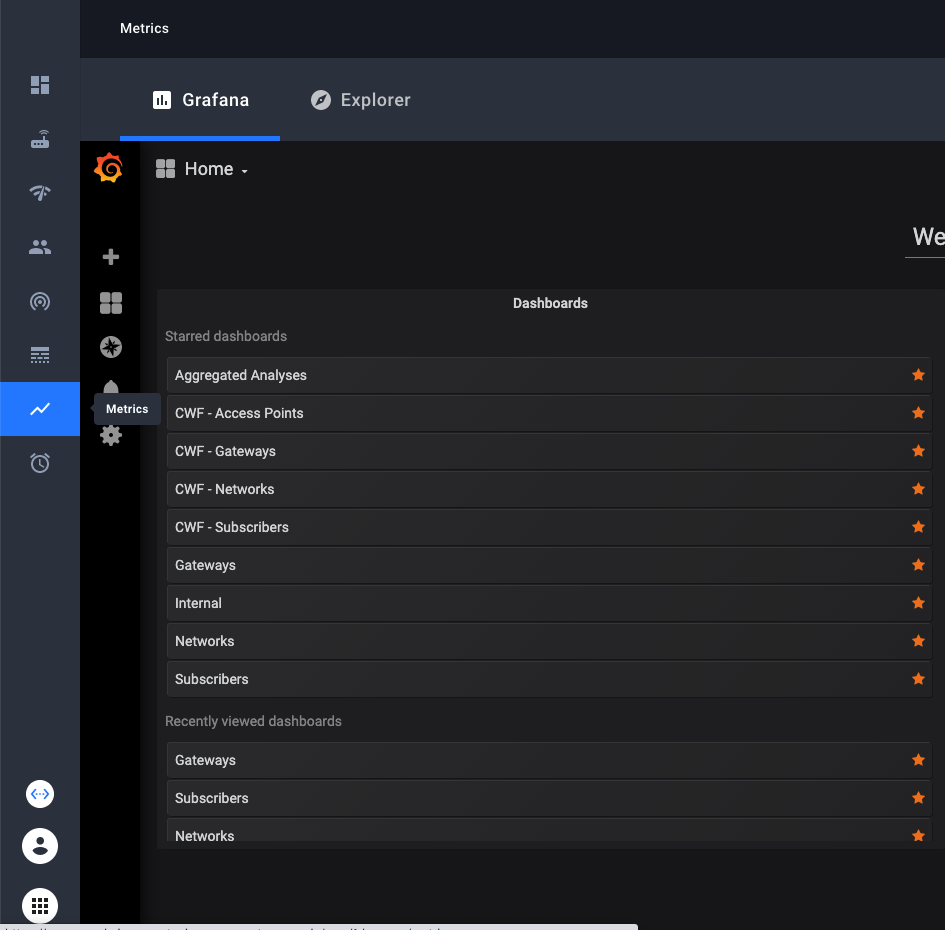Select the Networks entry in recently viewed list
Screen dimensions: 945x930
[x=204, y=836]
